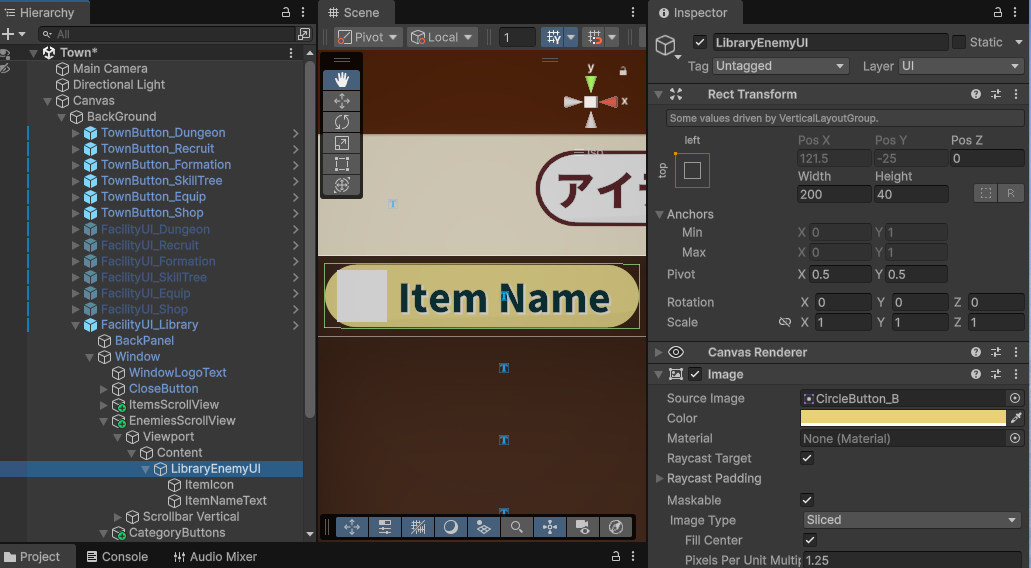
Task: Click the color eyedropper icon
Action: pyautogui.click(x=1016, y=418)
